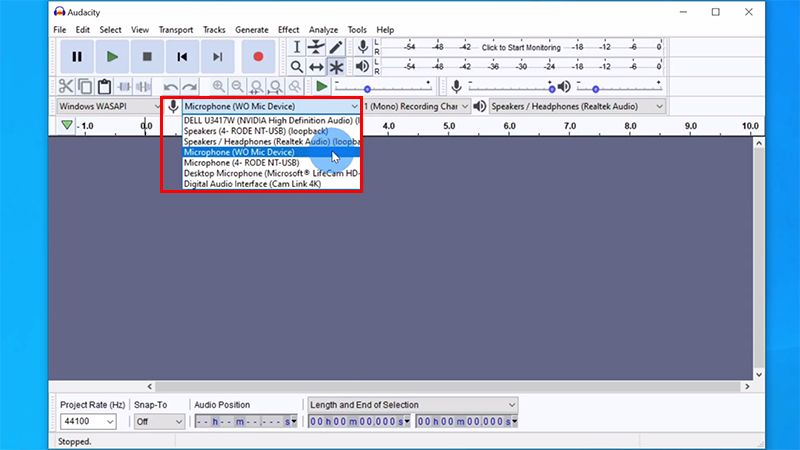Choose Microphone (4- RODE NT-USB) from list

(x=241, y=163)
